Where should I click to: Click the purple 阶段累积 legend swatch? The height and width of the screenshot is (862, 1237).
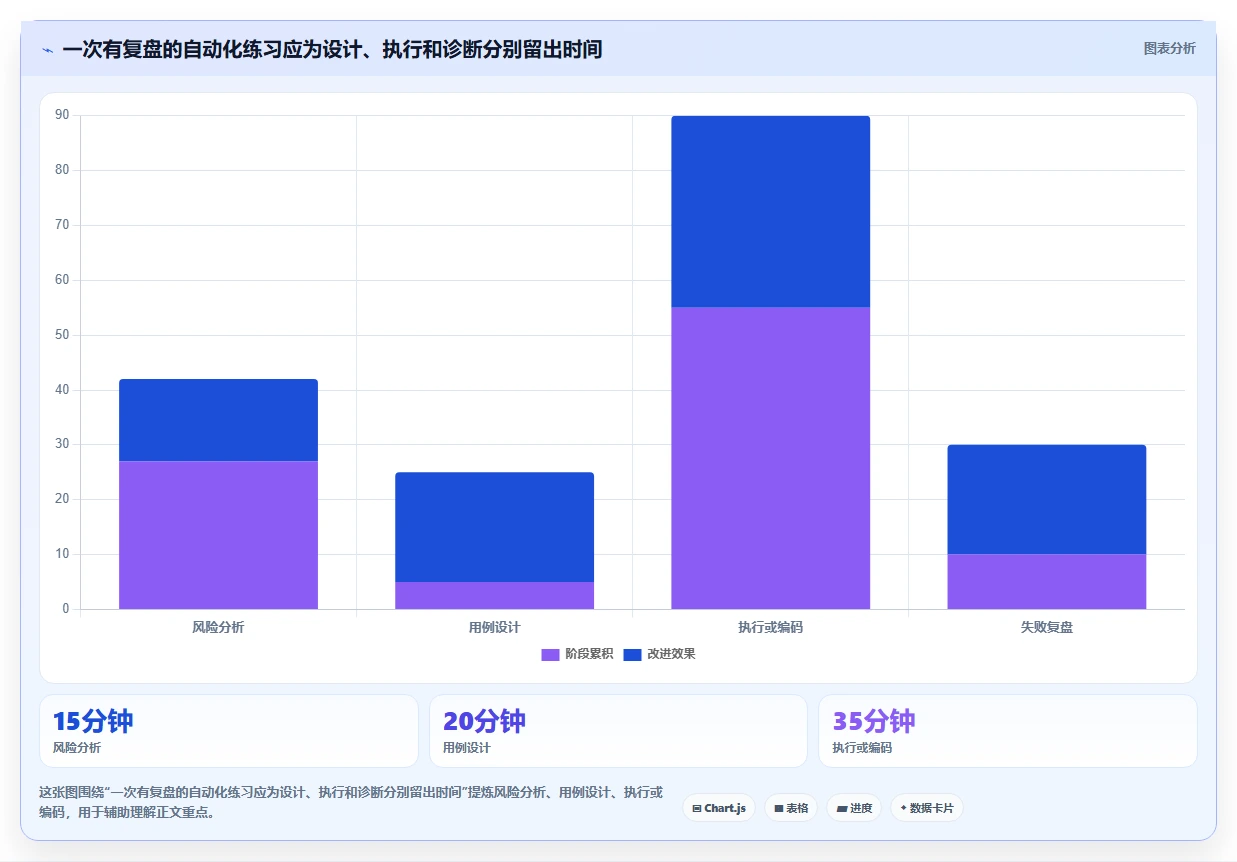(x=551, y=654)
